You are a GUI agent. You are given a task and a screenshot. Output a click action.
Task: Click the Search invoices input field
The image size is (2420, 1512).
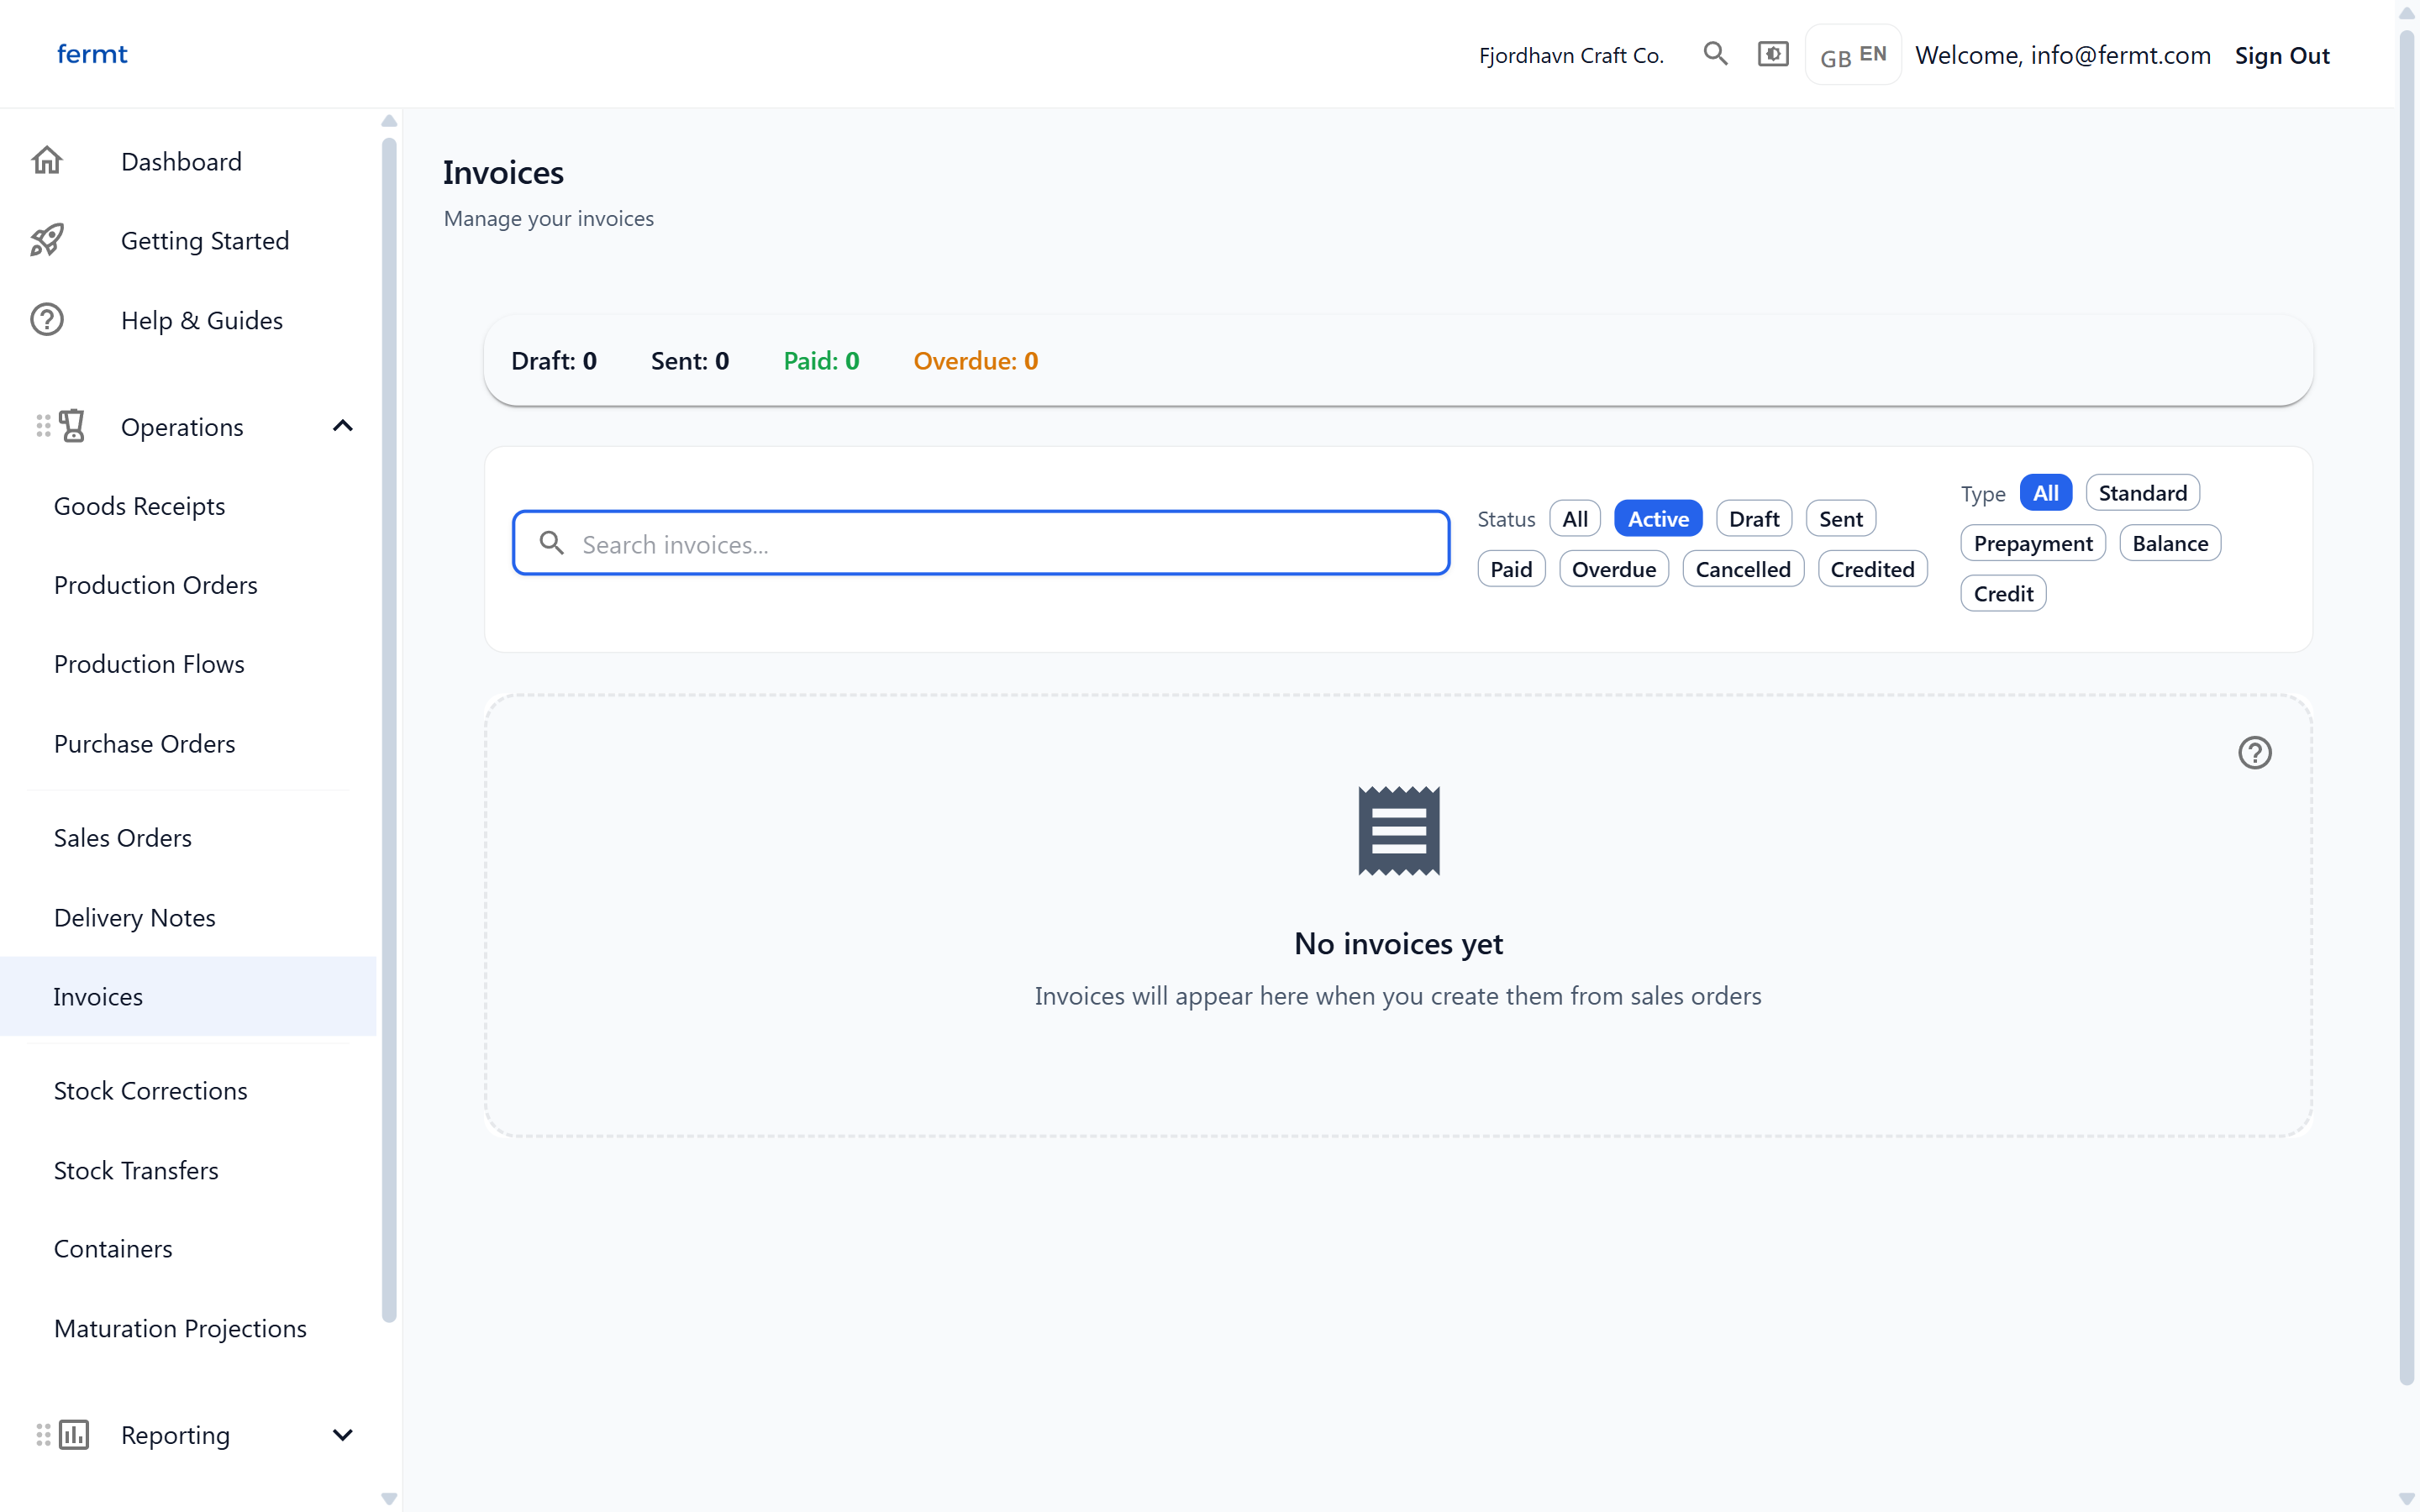(981, 543)
